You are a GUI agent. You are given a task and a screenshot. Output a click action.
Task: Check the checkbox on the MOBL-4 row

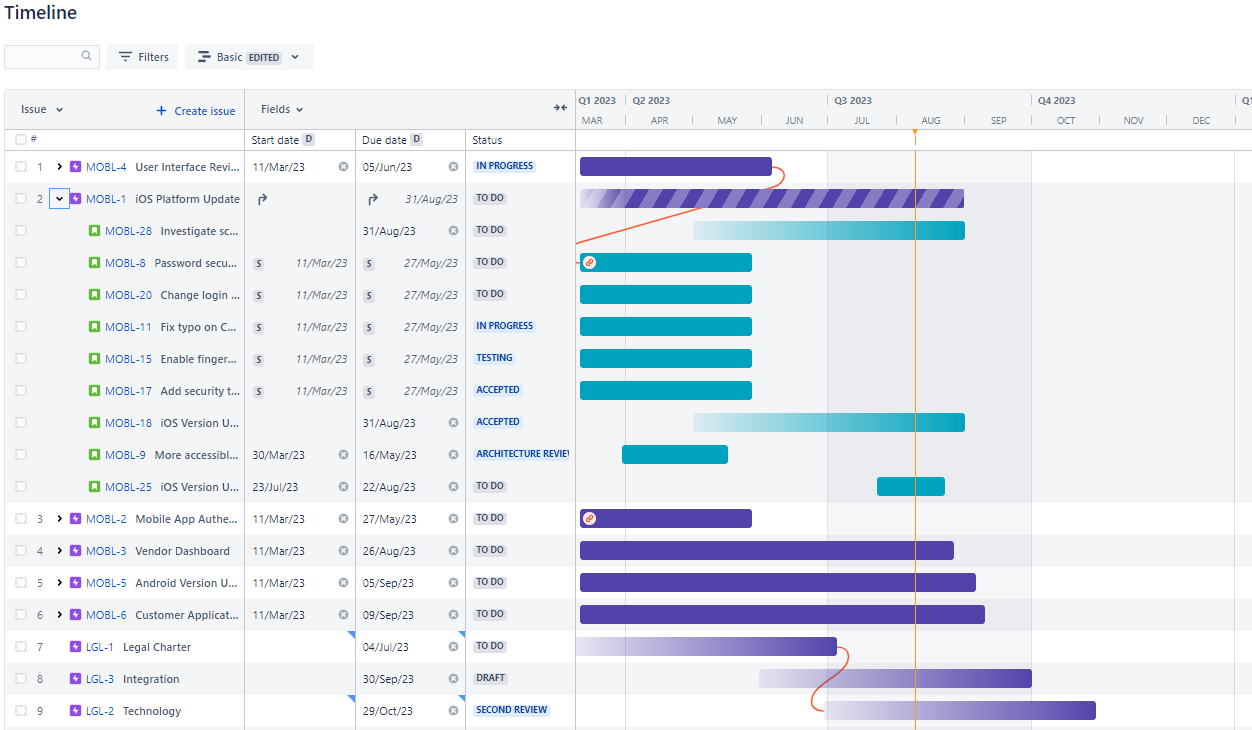(21, 166)
